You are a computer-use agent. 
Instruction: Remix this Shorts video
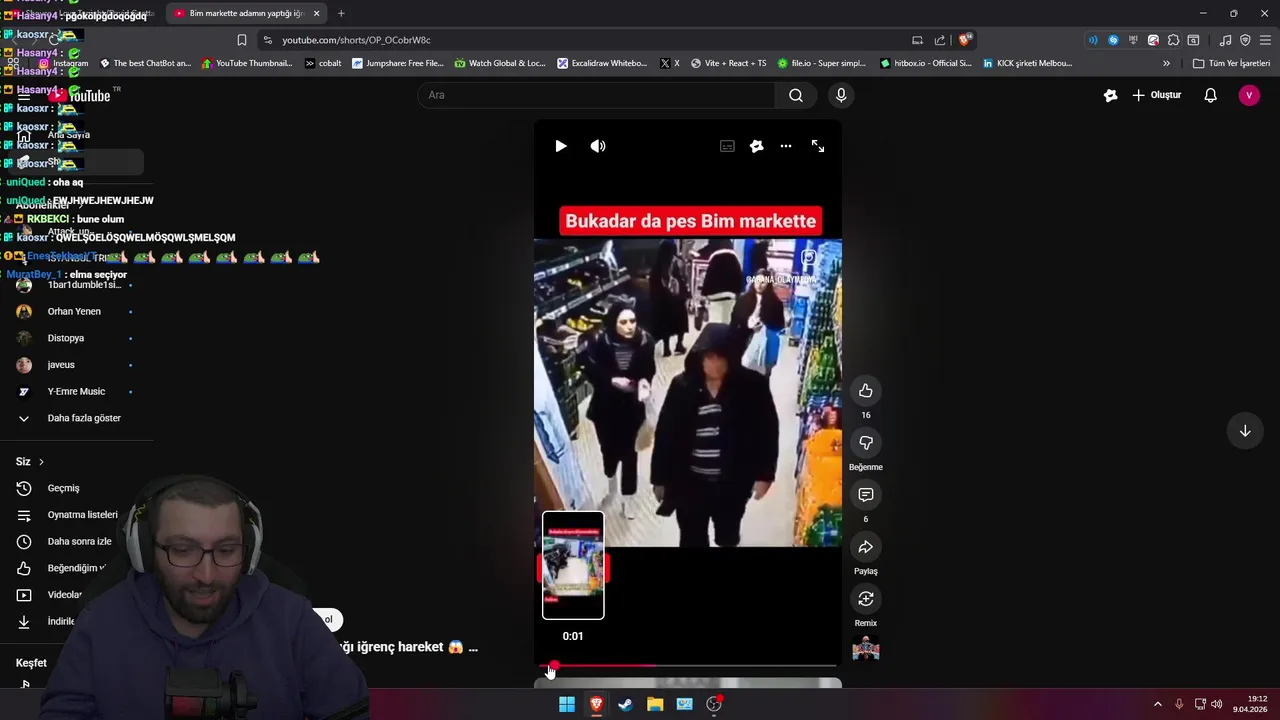point(866,599)
